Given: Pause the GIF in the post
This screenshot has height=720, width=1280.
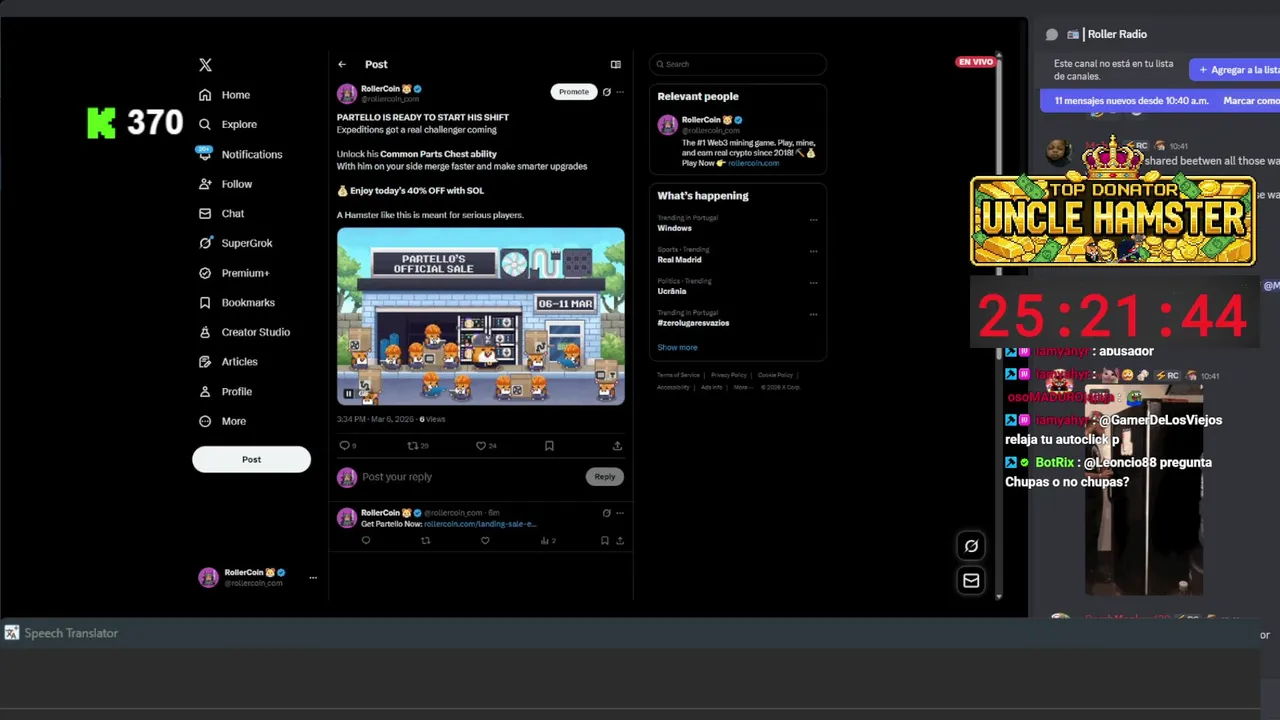Looking at the screenshot, I should tap(349, 394).
